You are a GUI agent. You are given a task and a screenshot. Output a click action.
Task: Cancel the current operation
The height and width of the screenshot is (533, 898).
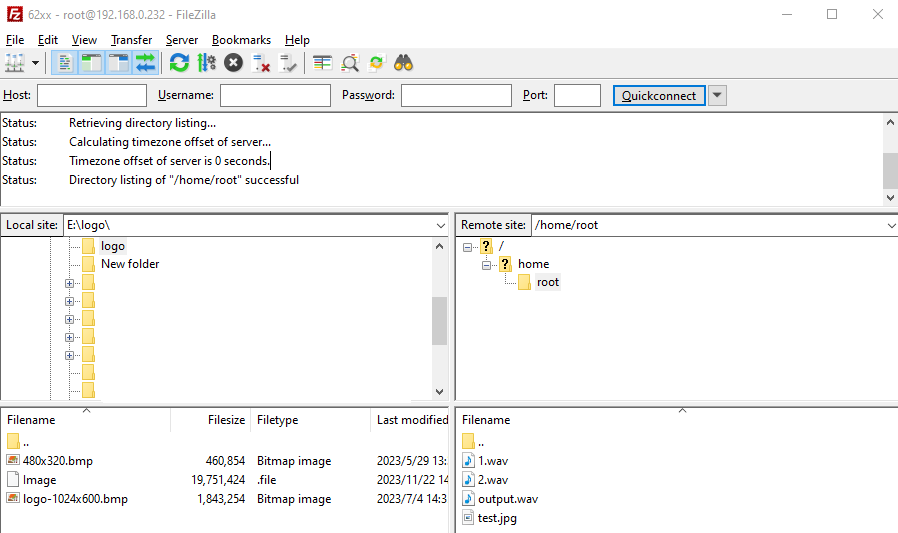[x=233, y=63]
